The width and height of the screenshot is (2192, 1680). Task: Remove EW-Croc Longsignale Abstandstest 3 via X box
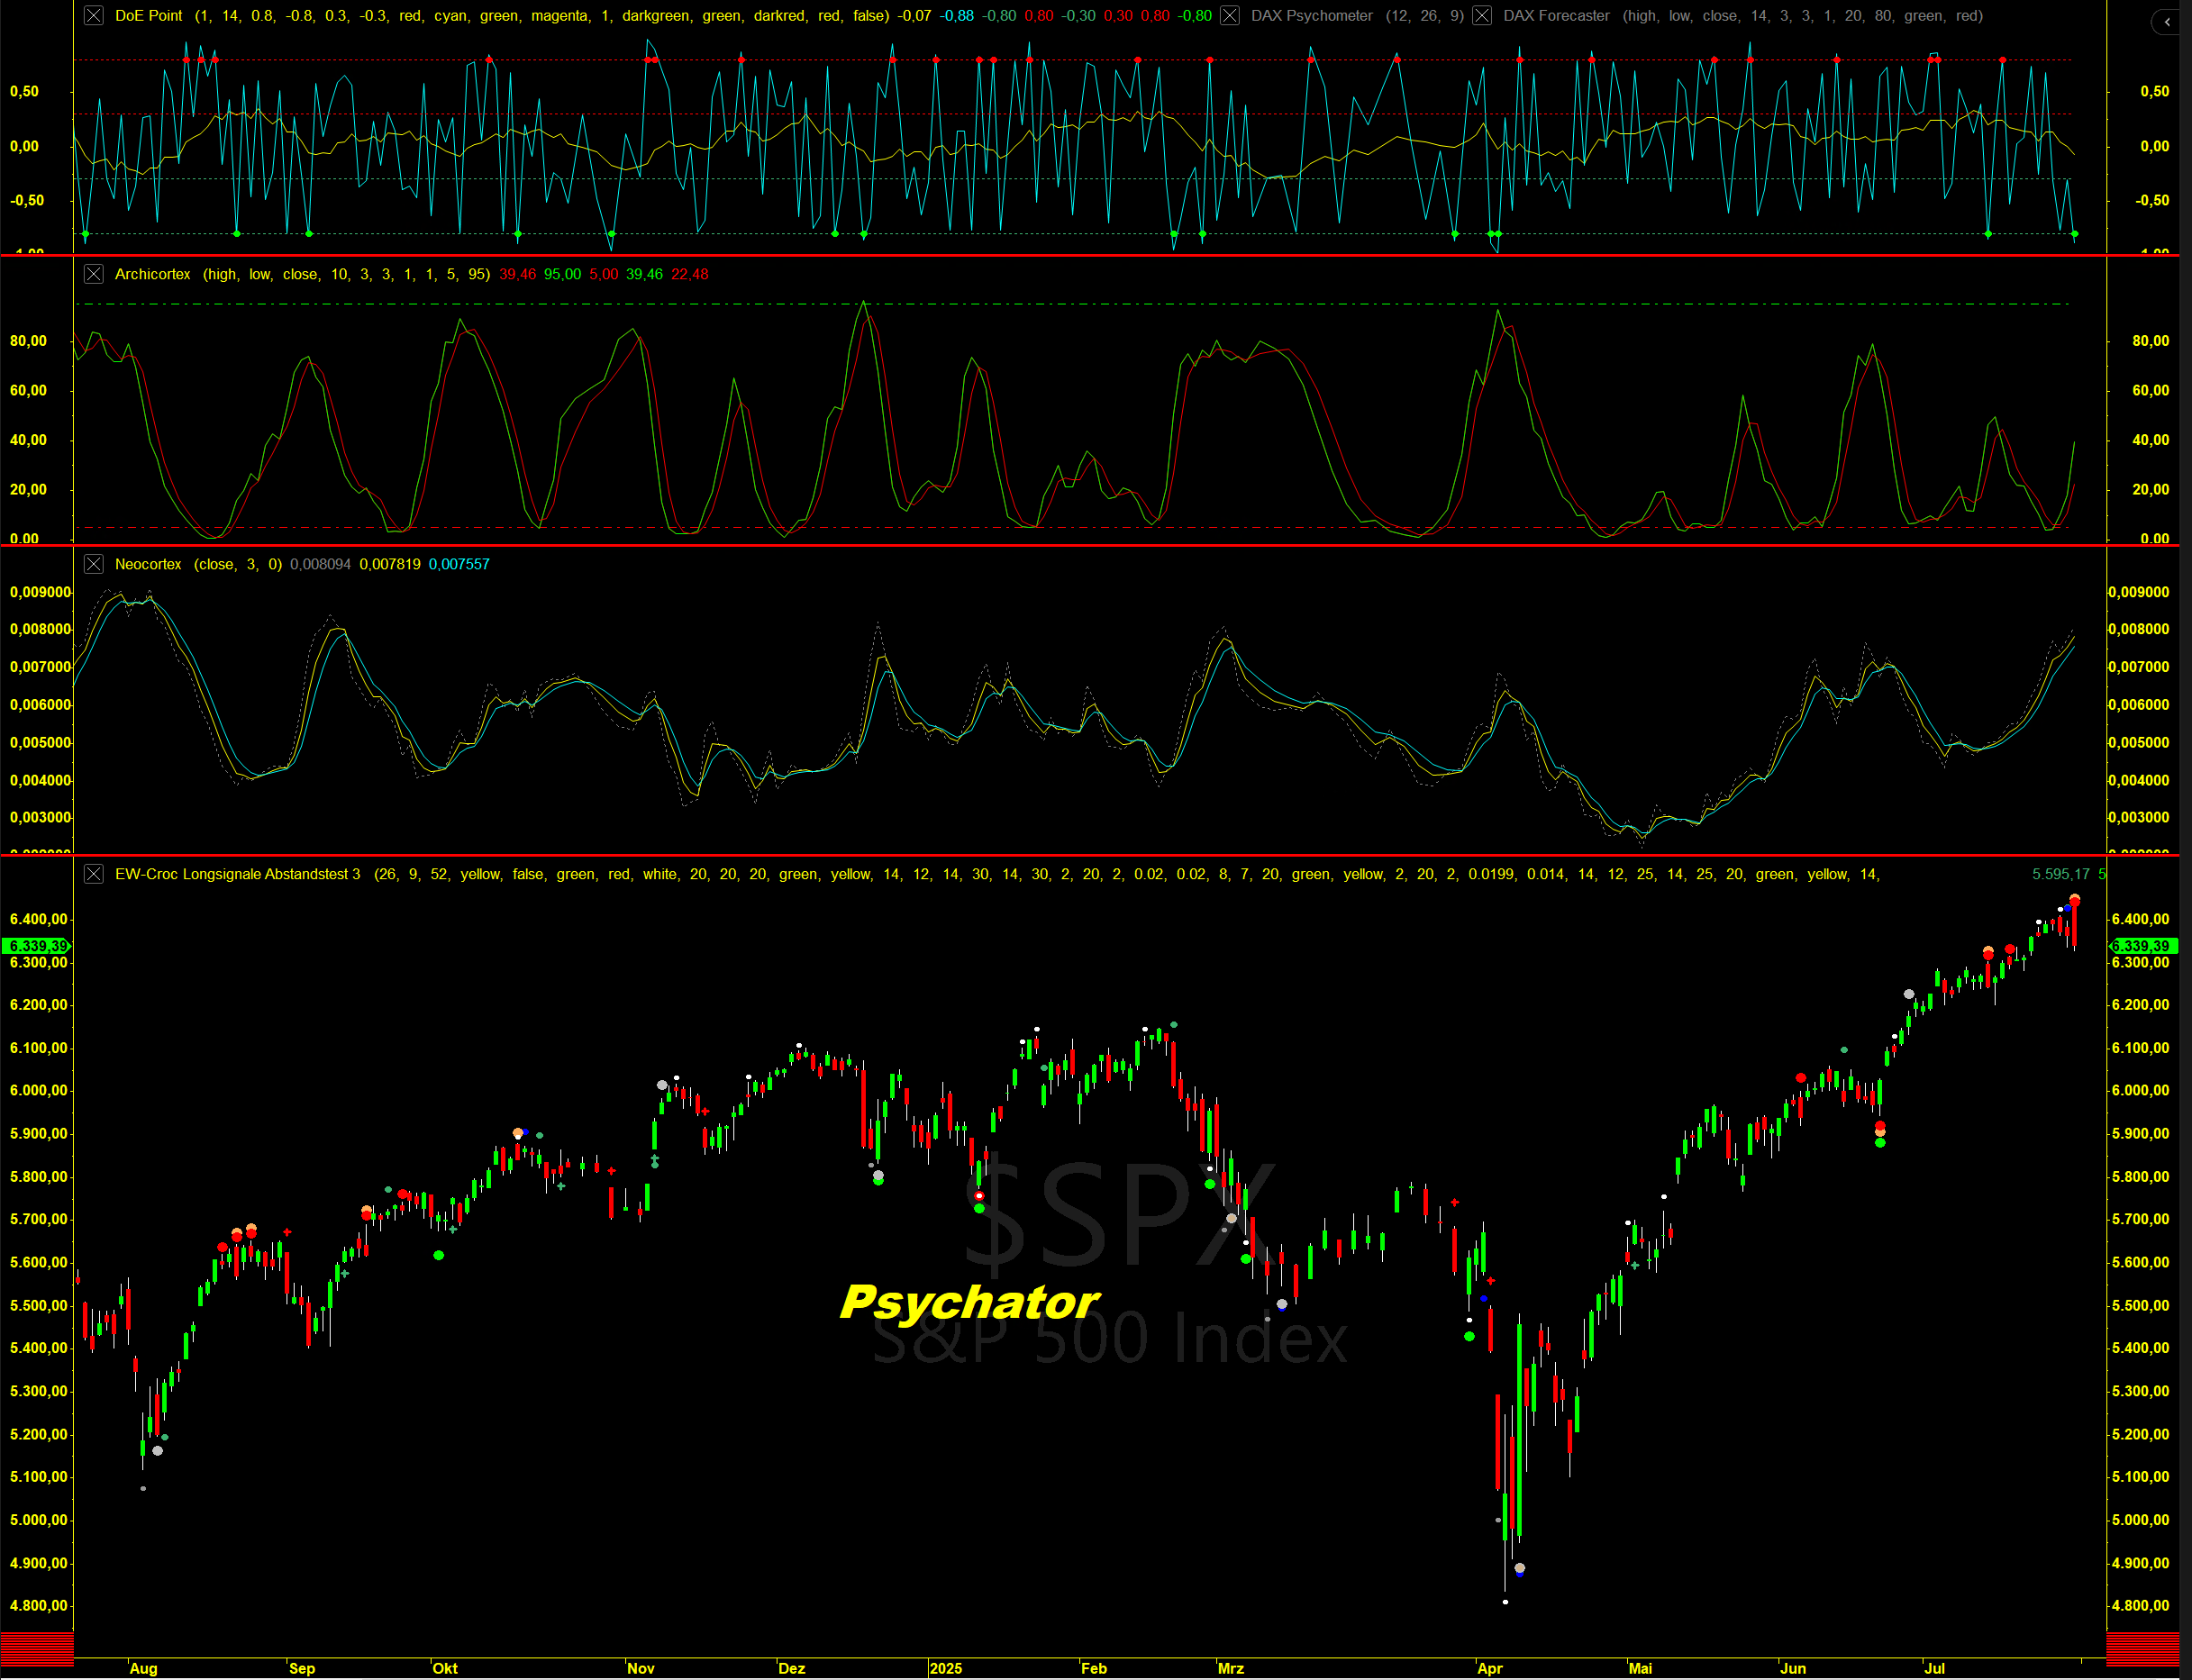(93, 874)
